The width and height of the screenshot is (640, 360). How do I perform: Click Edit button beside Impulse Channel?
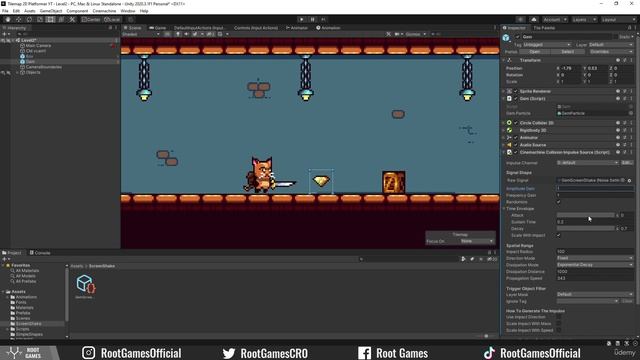click(x=627, y=162)
